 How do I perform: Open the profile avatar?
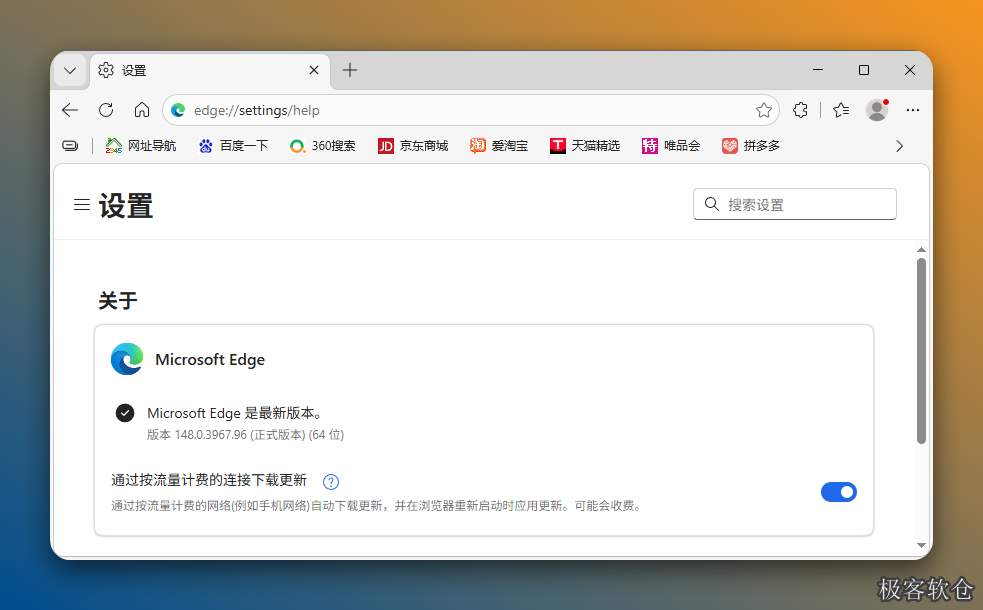pos(877,110)
